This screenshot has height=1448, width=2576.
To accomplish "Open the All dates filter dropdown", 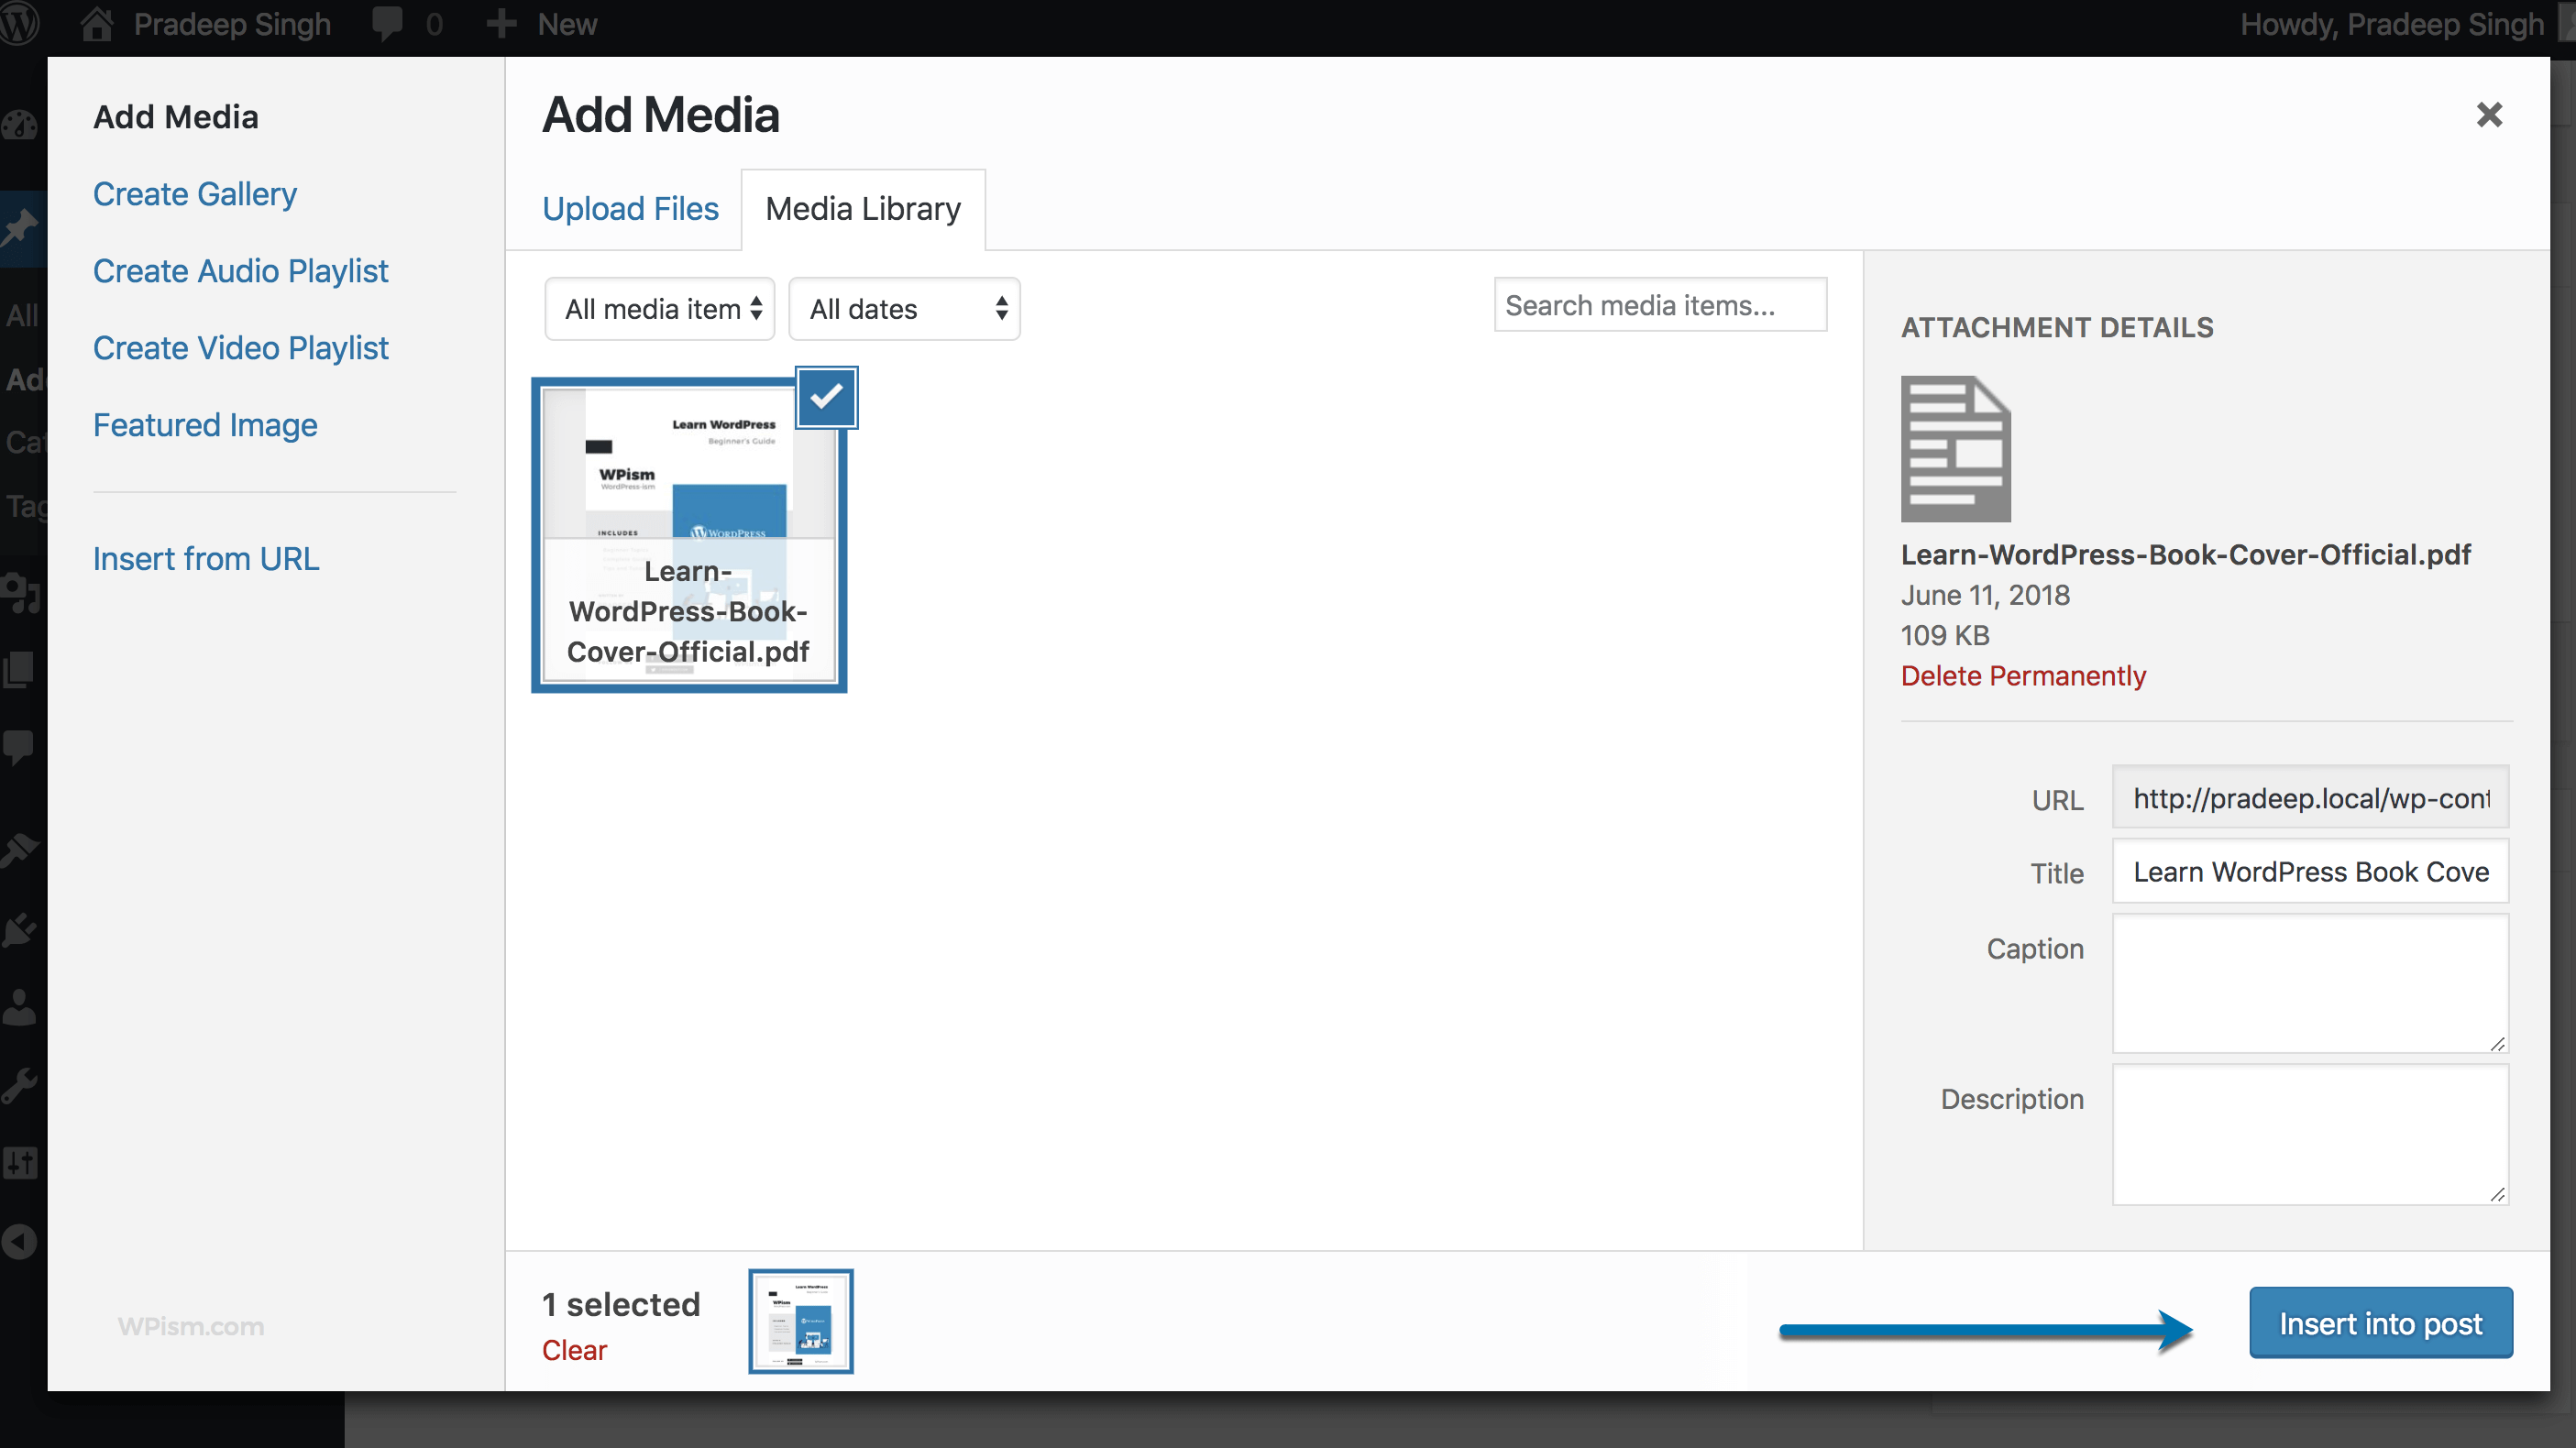I will [903, 308].
